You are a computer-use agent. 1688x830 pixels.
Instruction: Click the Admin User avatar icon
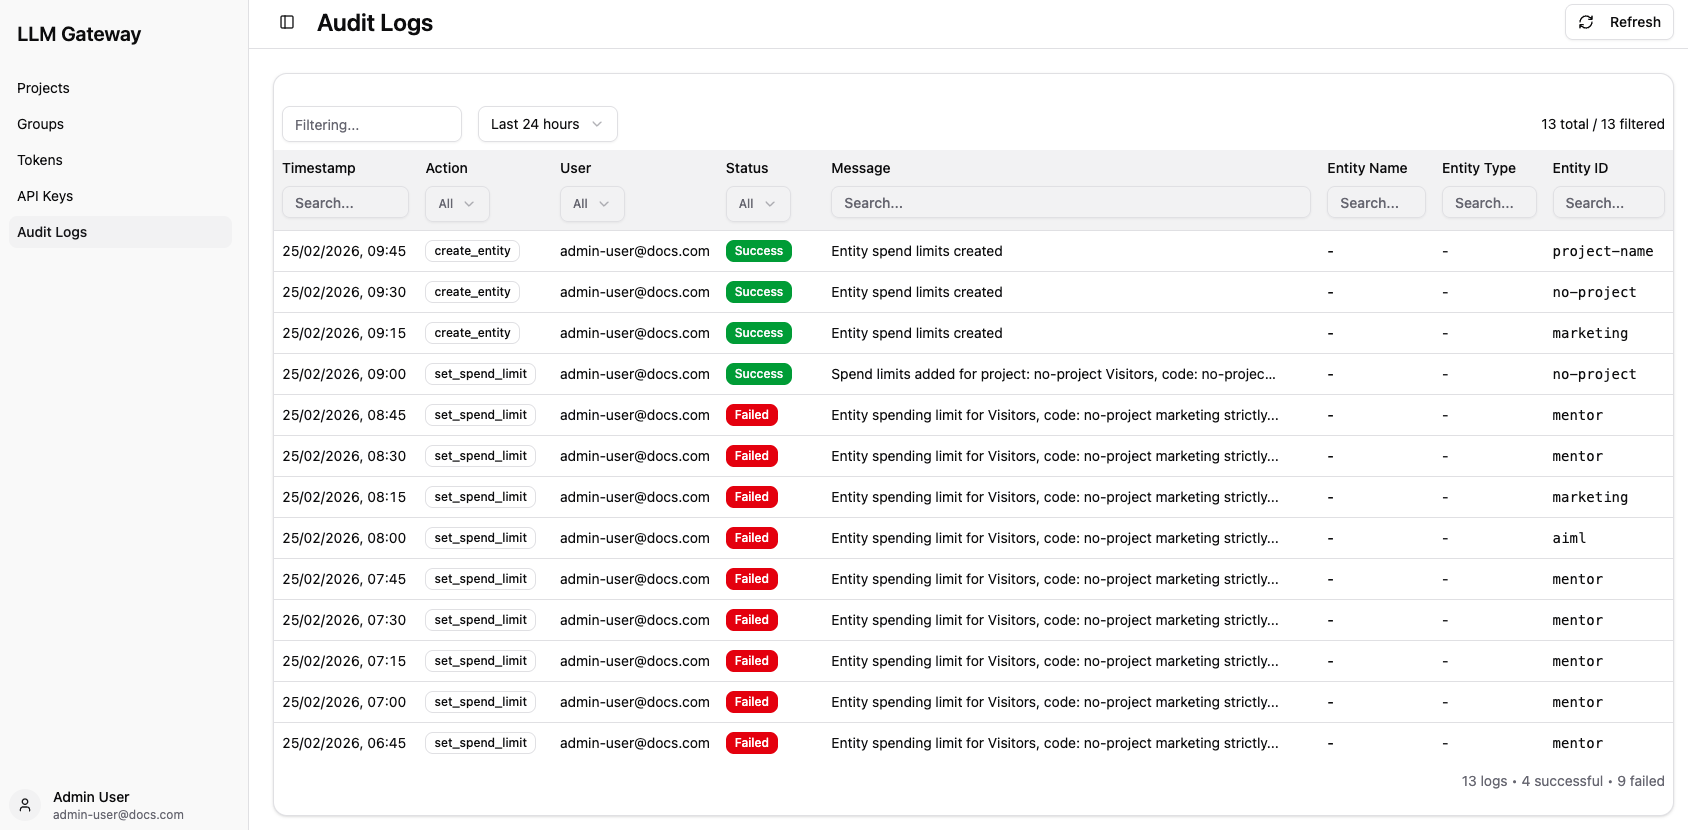coord(25,805)
